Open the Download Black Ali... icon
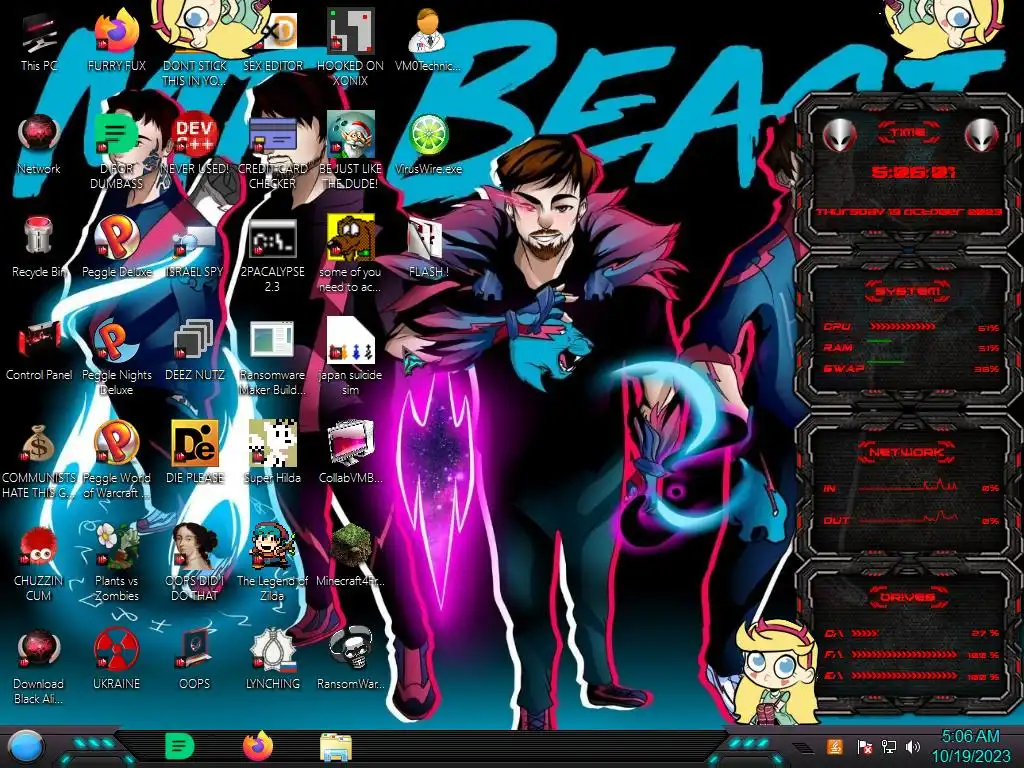Image resolution: width=1024 pixels, height=768 pixels. [x=39, y=667]
